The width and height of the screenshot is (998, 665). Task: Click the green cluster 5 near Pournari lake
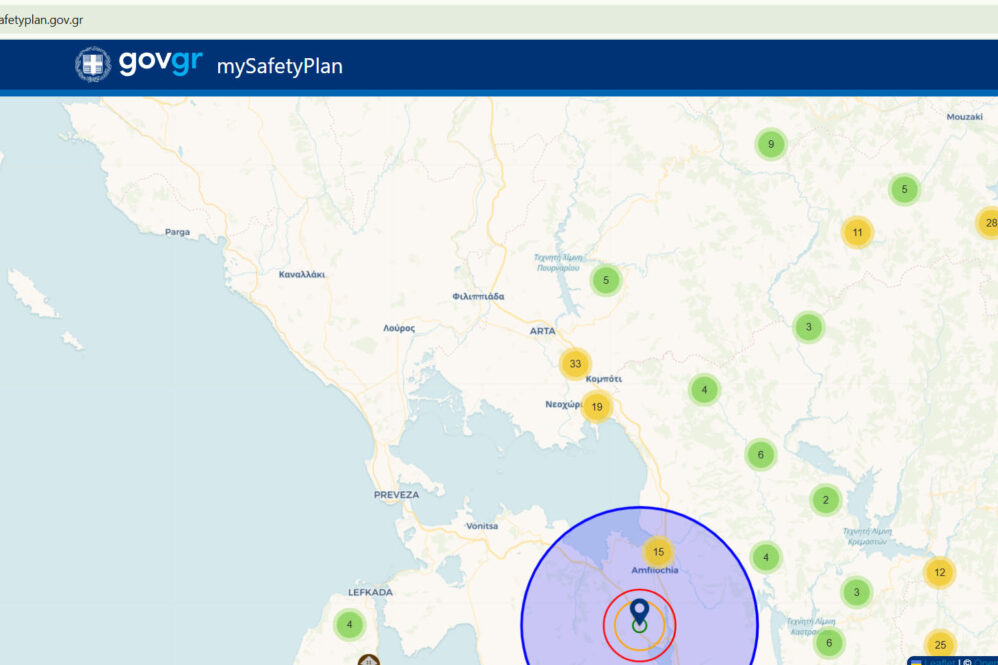pos(605,281)
